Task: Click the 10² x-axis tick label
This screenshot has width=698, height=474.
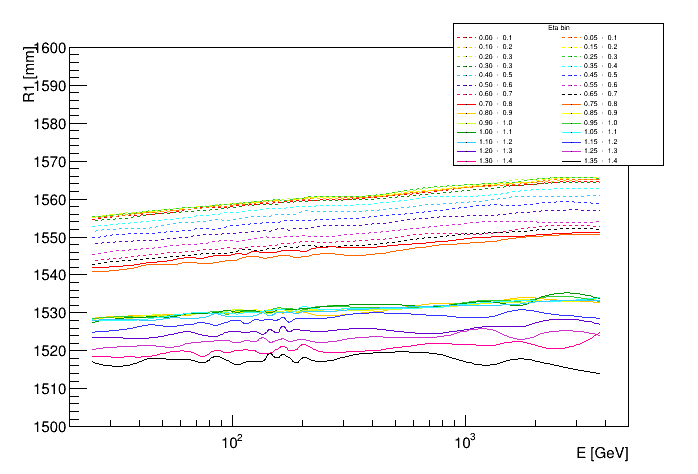Action: (232, 442)
